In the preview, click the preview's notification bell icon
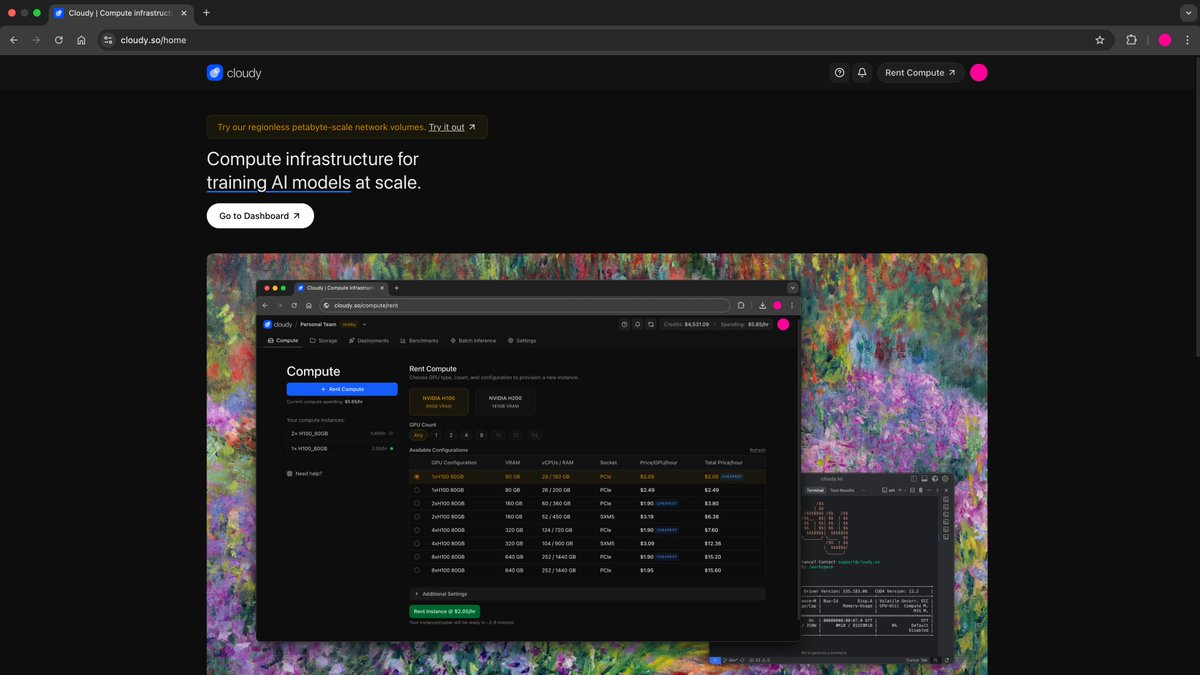Screen dimensions: 1200x675 [637, 324]
